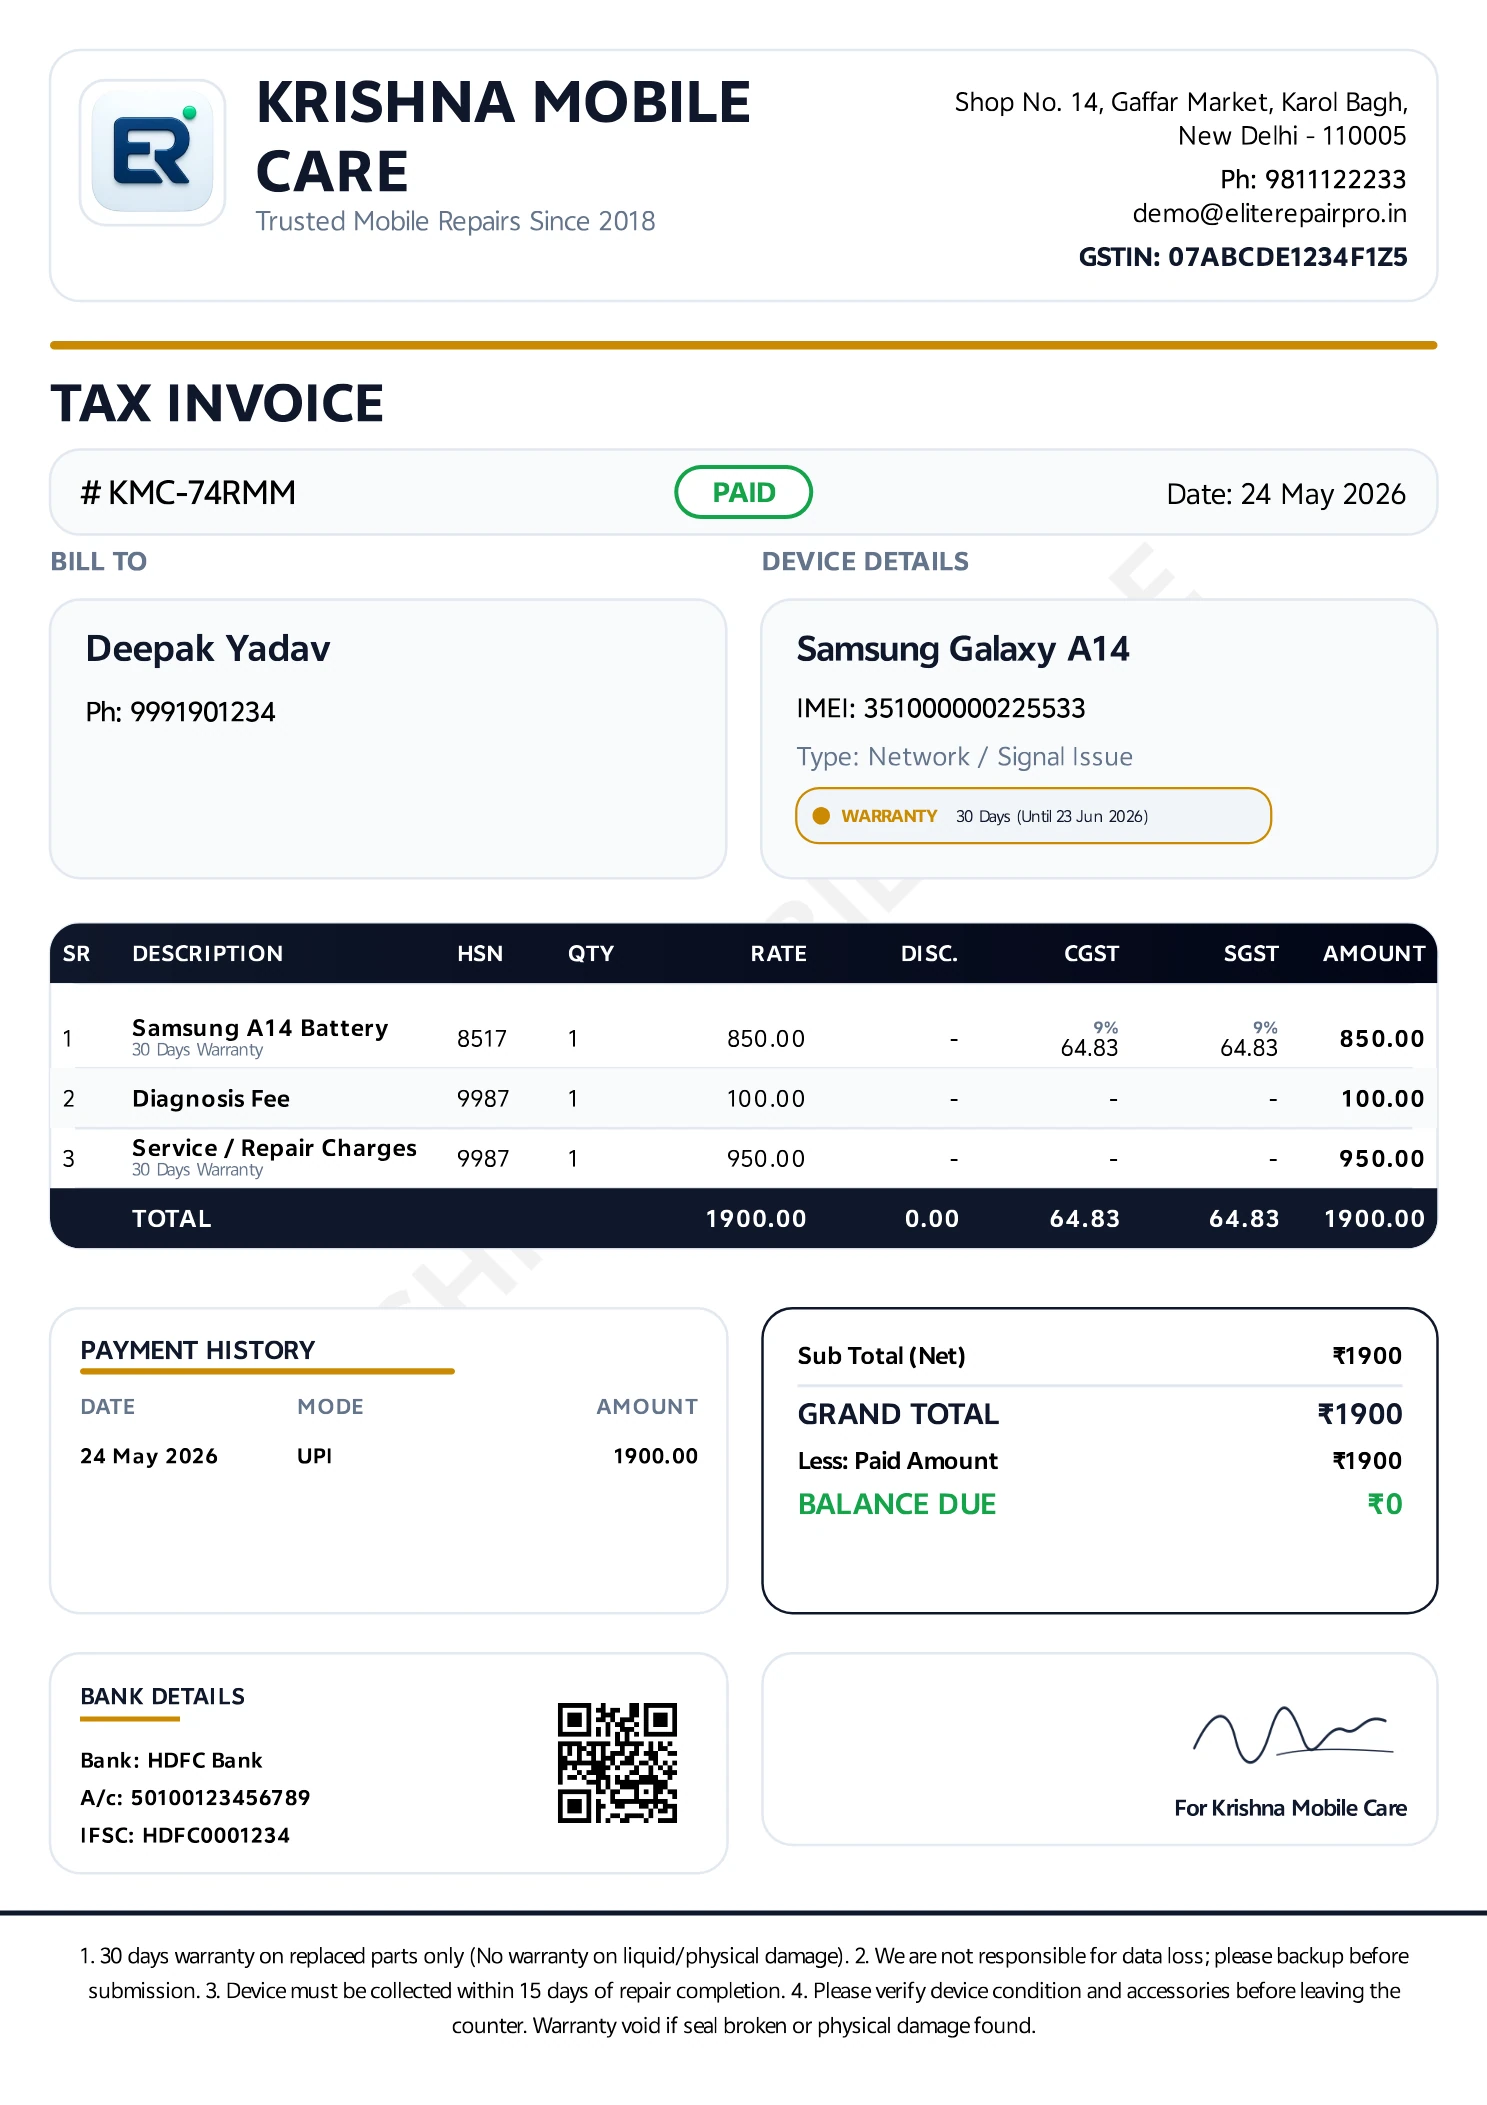This screenshot has height=2105, width=1487.
Task: Select the Samsung A14 Battery item
Action: [260, 1028]
